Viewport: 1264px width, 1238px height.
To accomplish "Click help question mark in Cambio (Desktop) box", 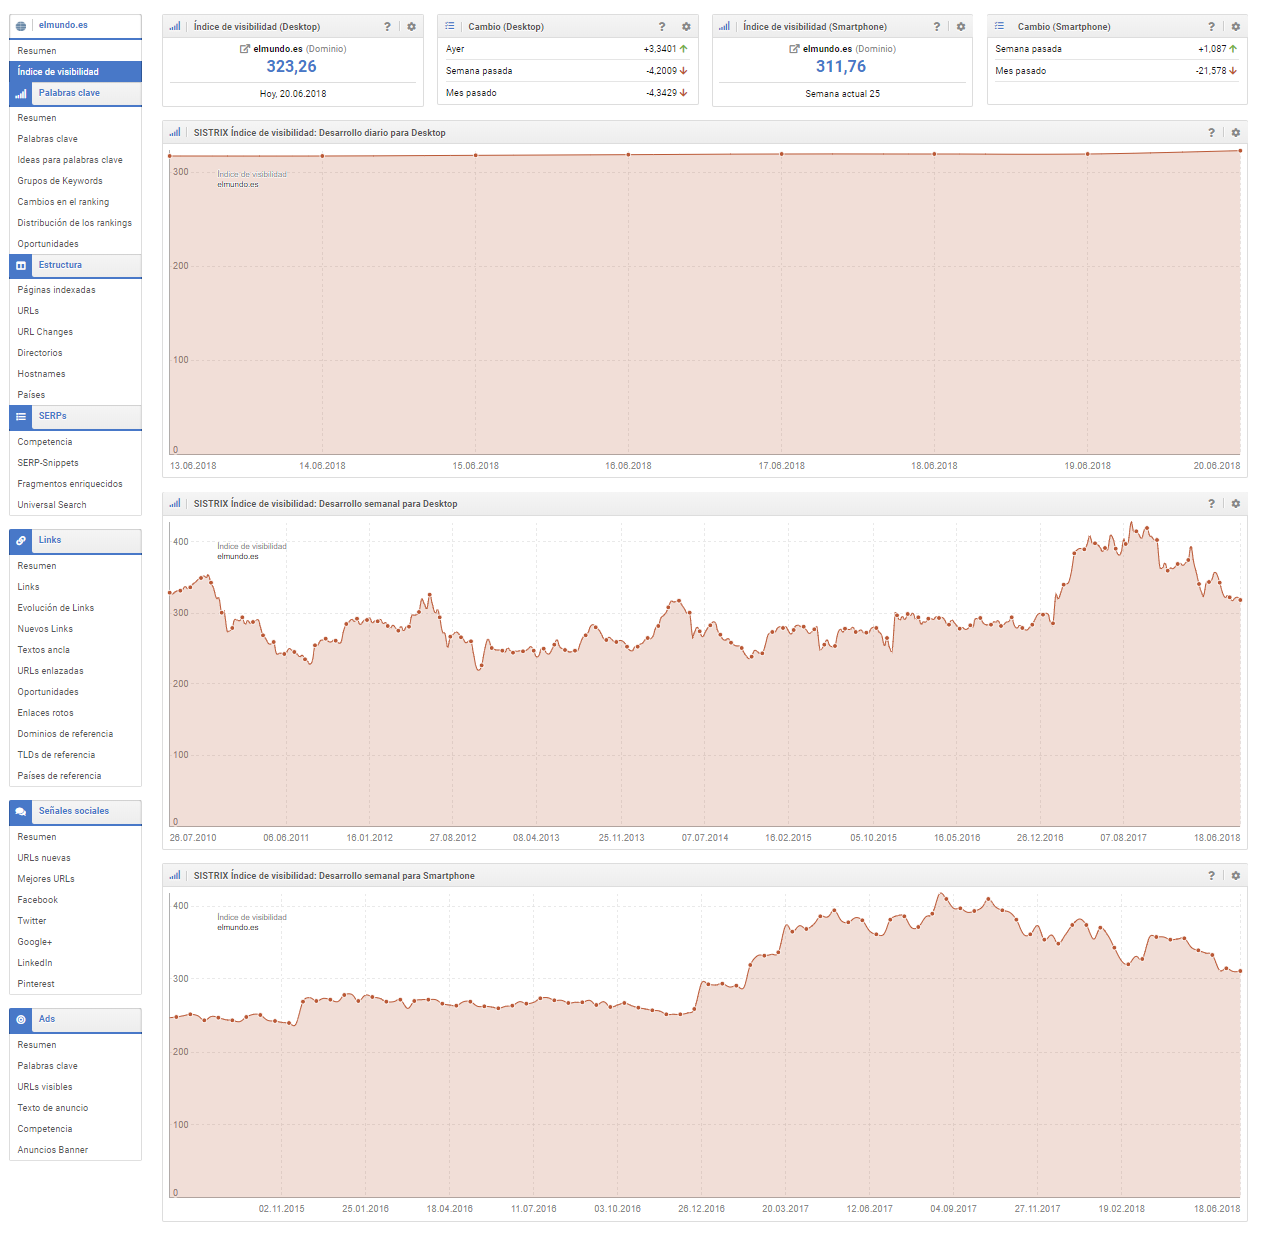I will point(662,27).
